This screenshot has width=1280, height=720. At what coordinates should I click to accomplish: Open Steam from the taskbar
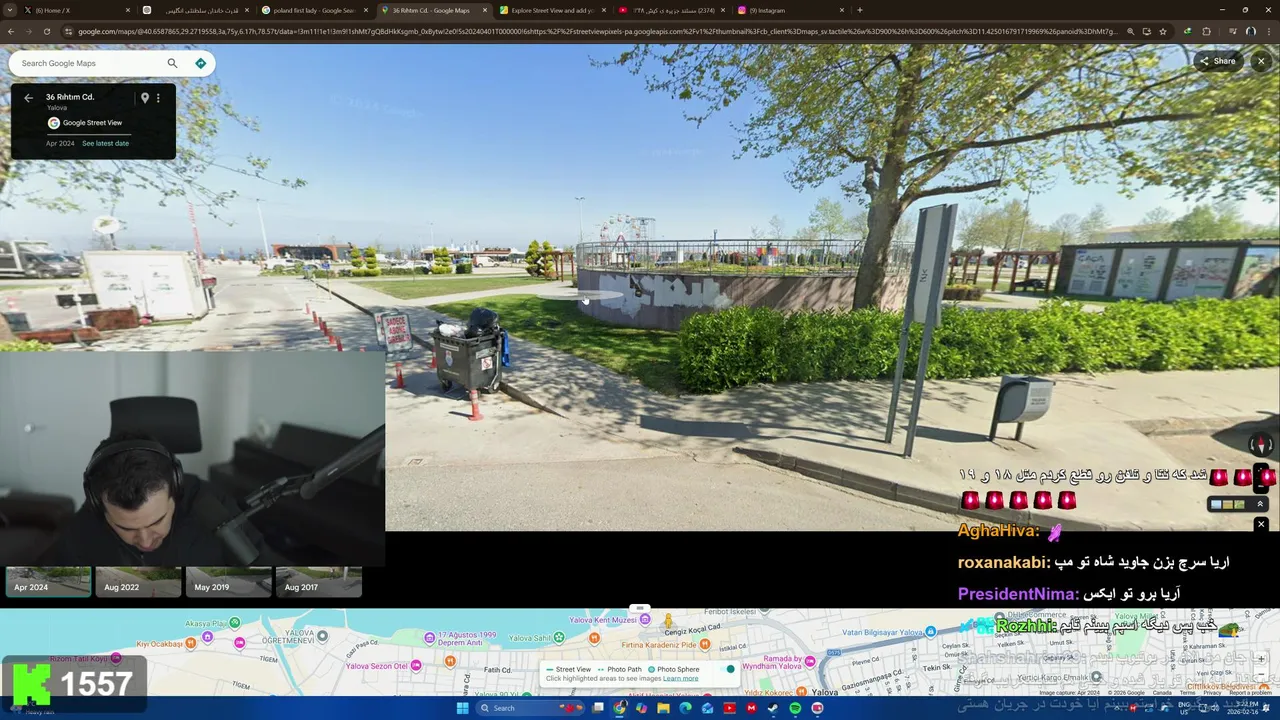(x=773, y=708)
